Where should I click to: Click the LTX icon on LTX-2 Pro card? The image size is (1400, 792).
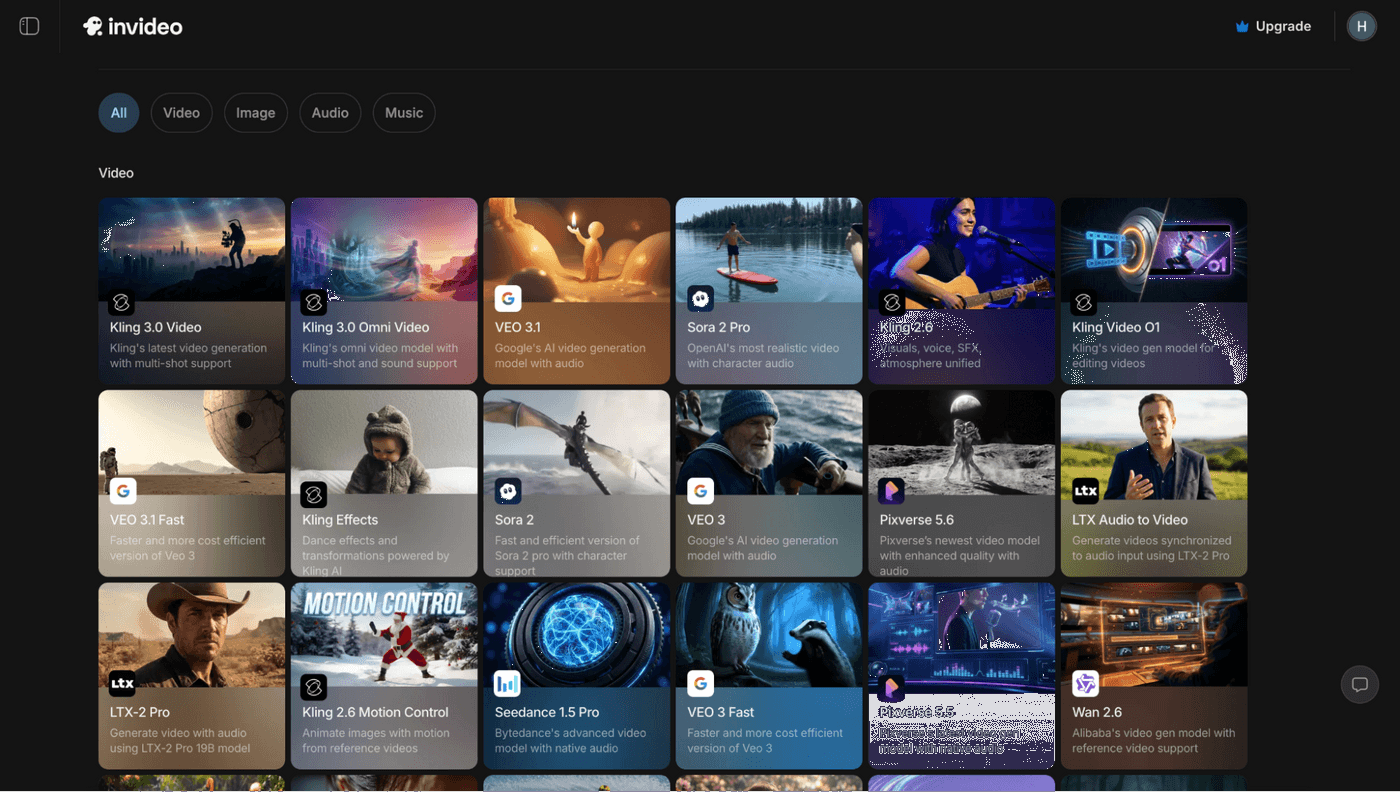pyautogui.click(x=122, y=684)
